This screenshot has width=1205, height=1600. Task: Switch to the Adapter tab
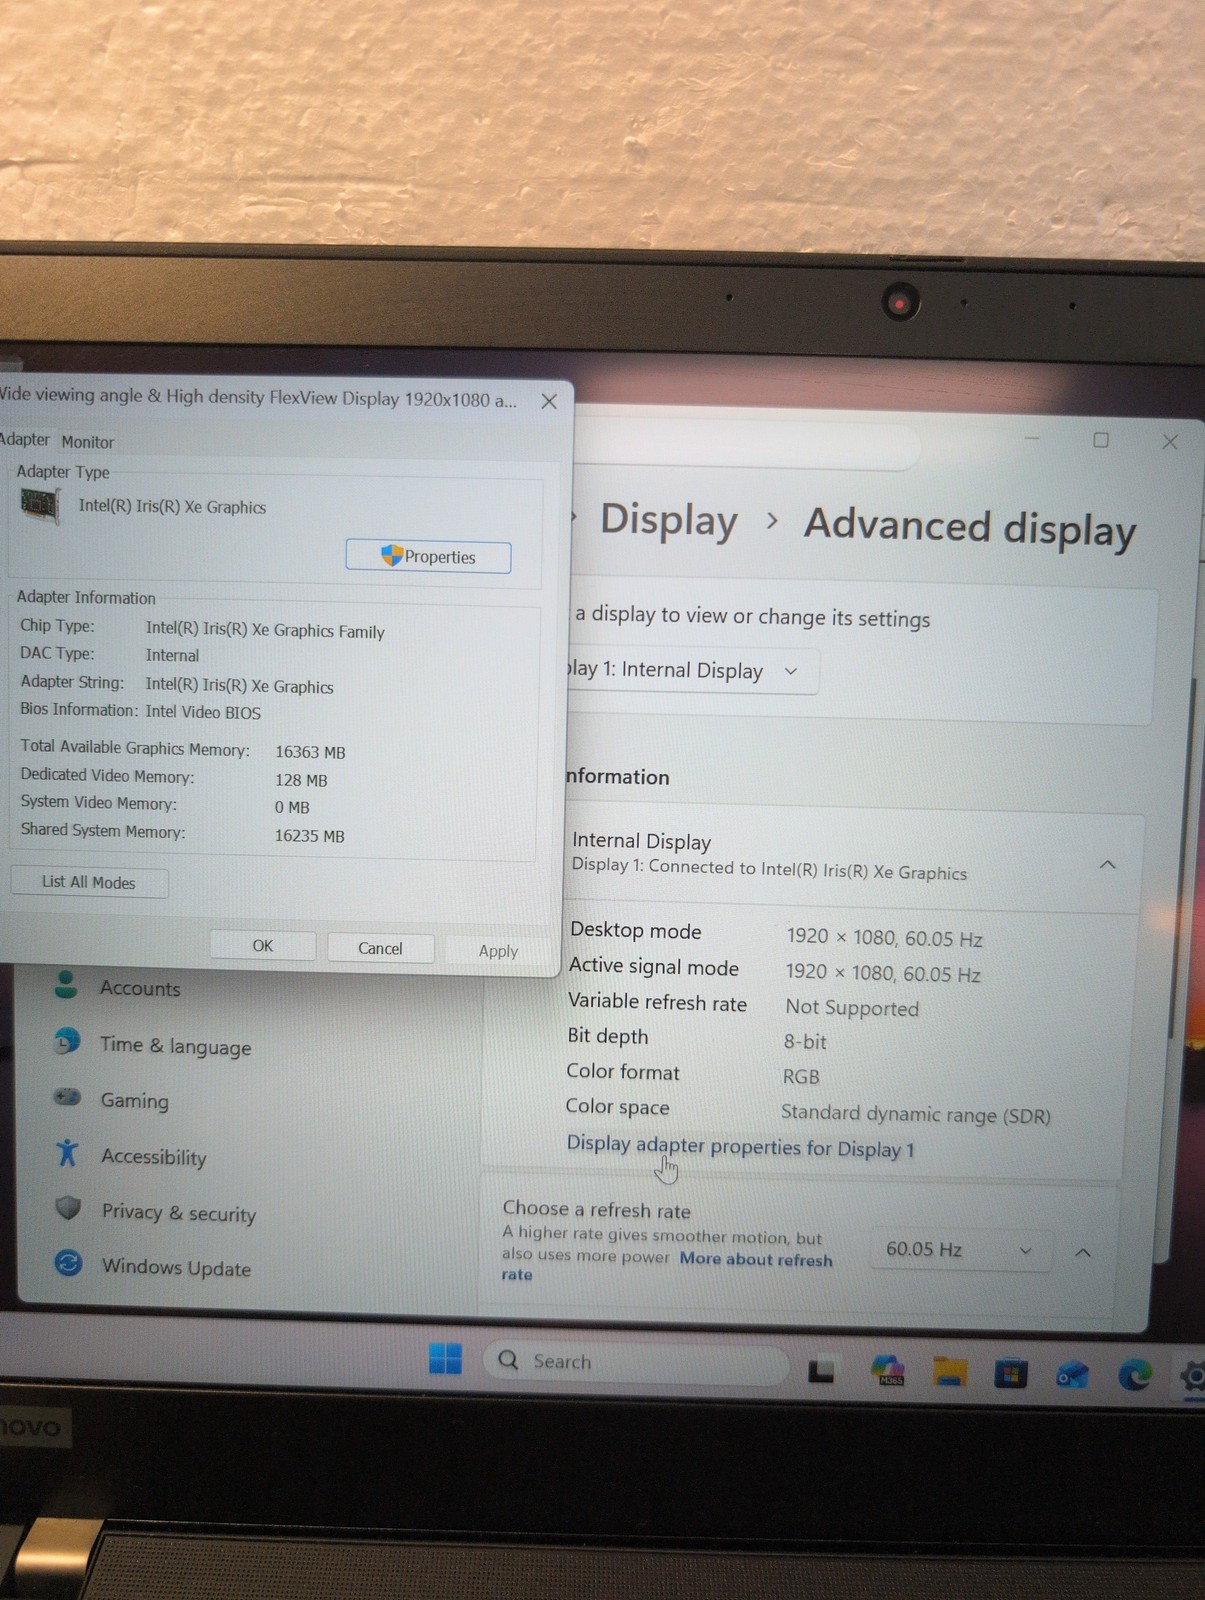24,439
